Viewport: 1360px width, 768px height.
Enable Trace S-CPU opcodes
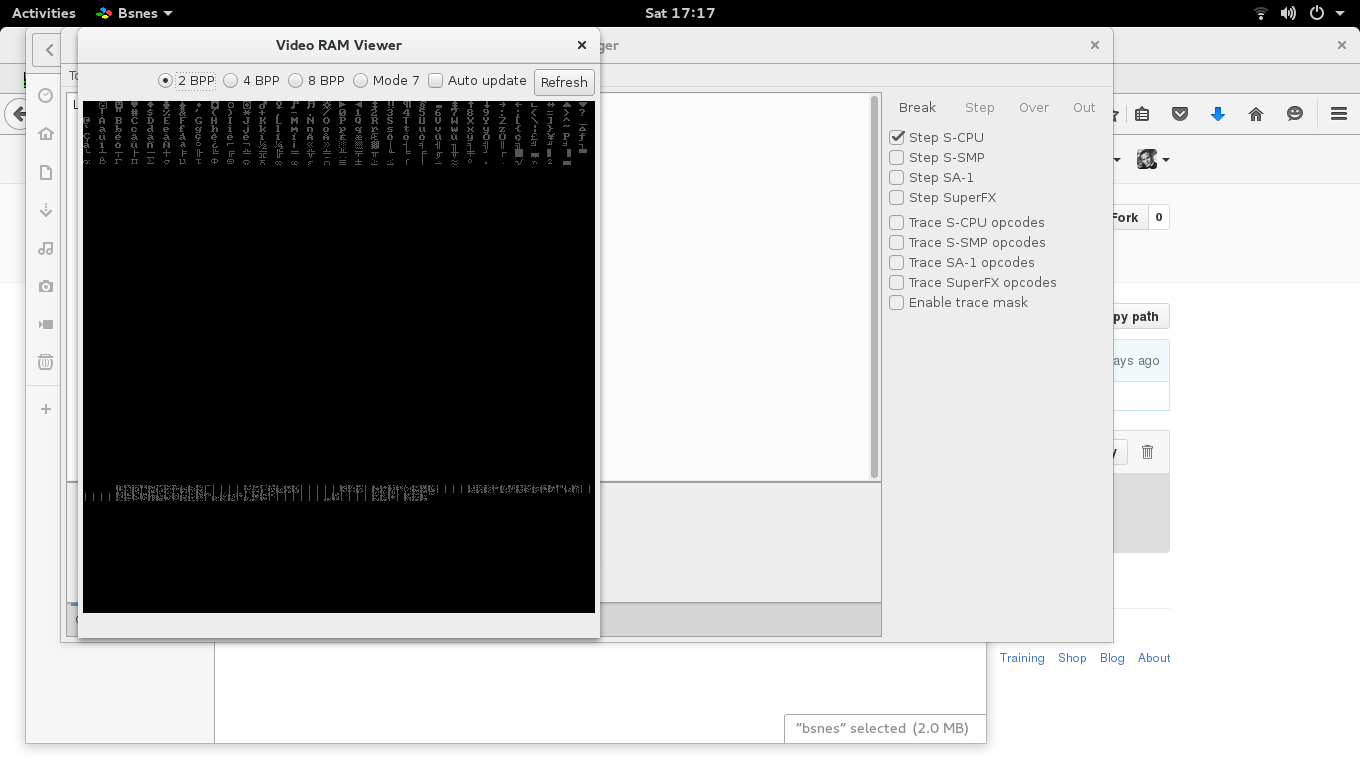pyautogui.click(x=966, y=222)
